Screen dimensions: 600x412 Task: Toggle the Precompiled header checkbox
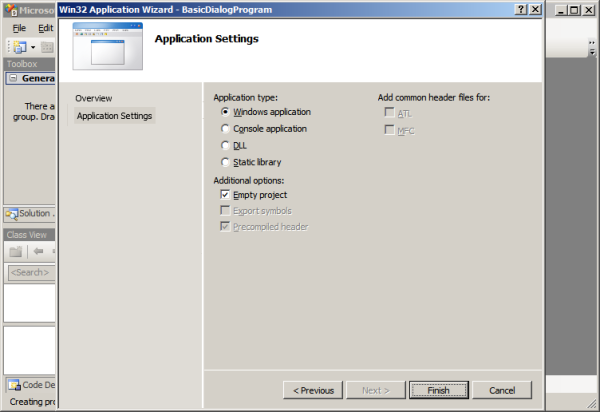(x=225, y=227)
